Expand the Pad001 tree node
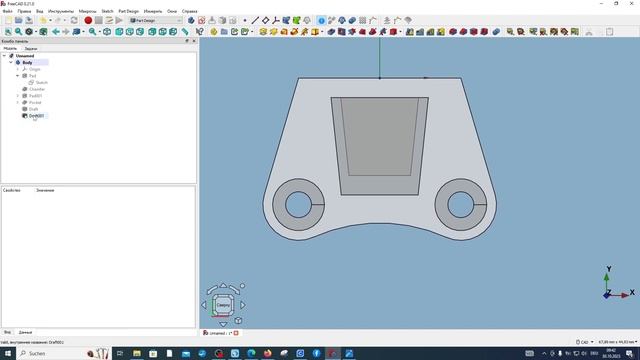 click(18, 96)
